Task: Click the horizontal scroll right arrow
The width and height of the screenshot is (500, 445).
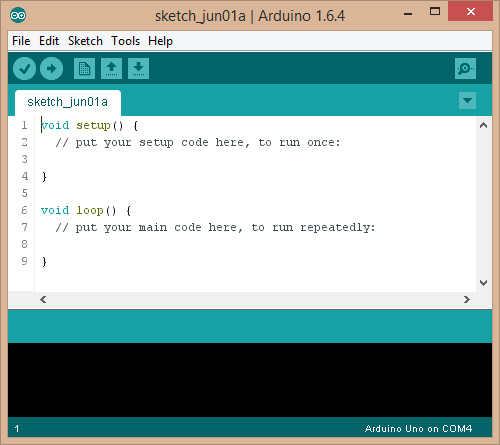Action: (467, 299)
